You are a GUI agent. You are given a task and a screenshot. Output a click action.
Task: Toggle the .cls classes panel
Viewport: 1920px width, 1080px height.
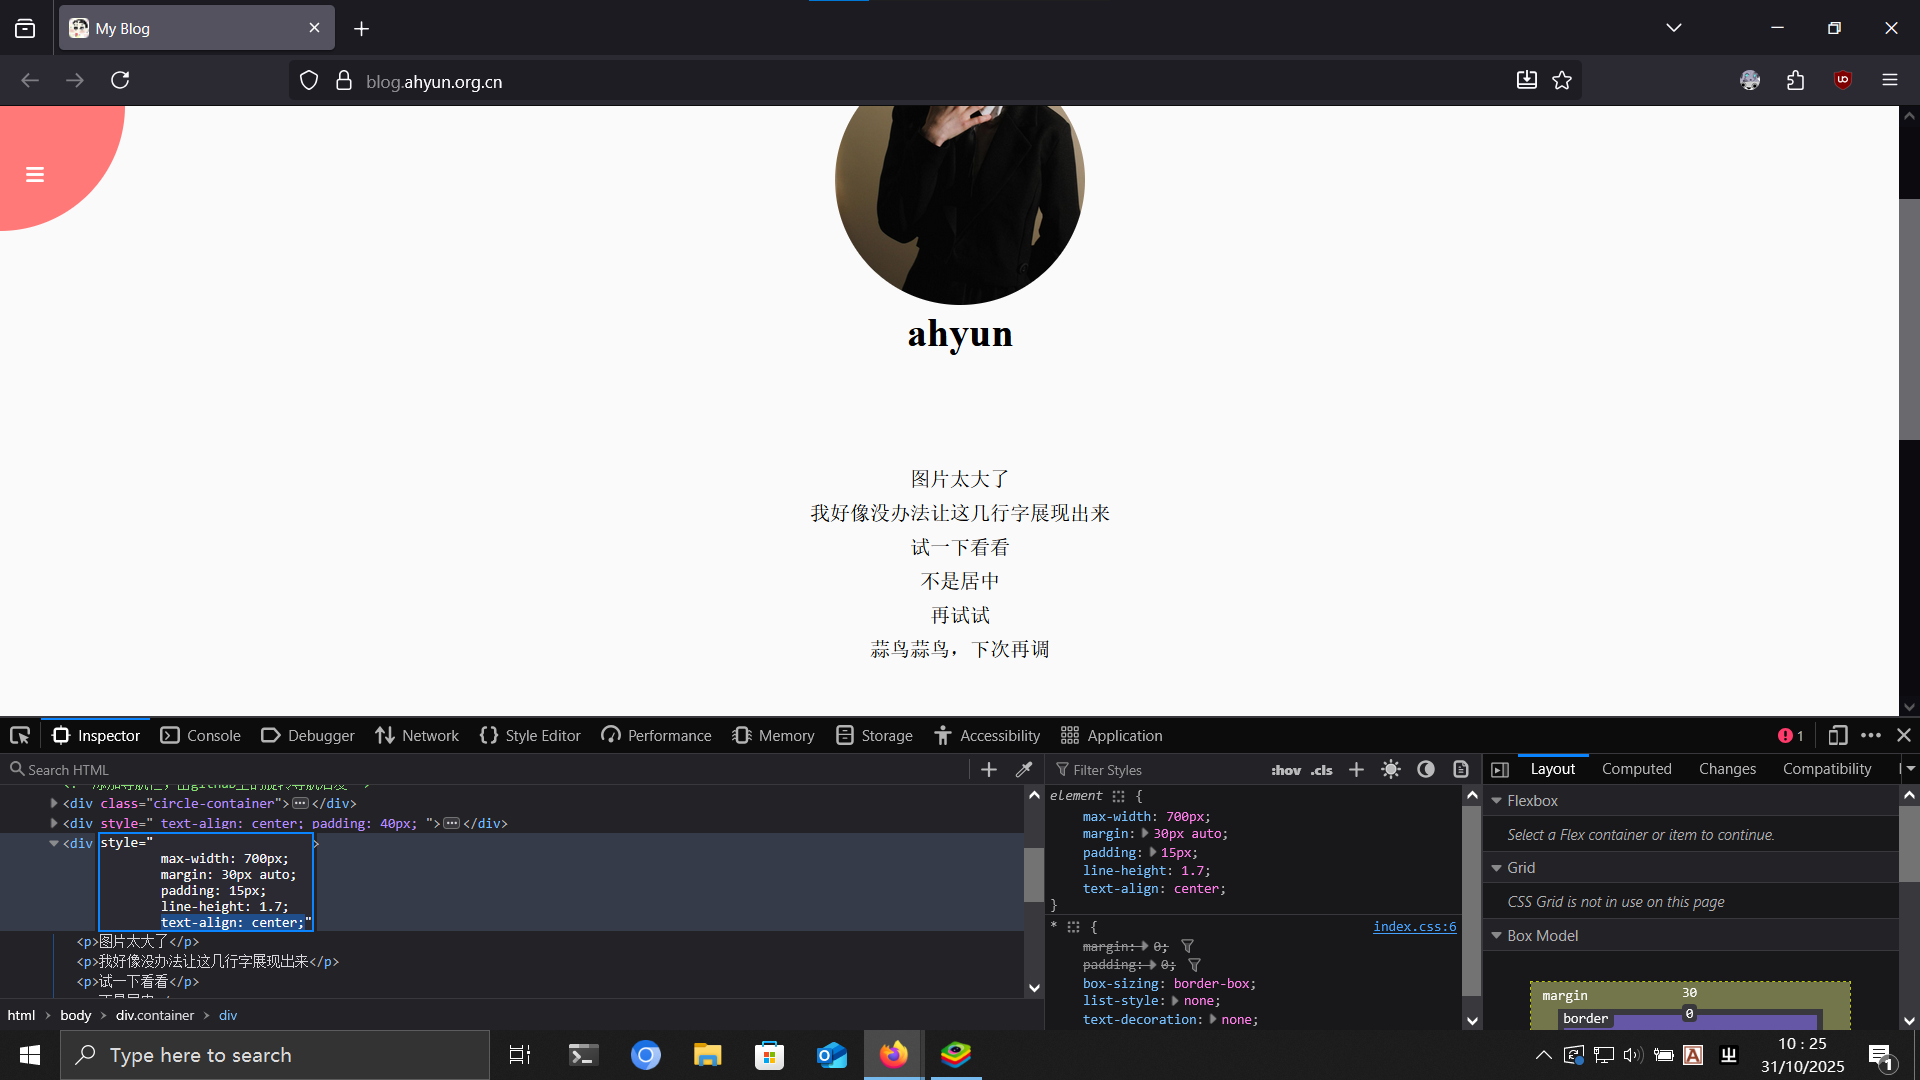1322,770
